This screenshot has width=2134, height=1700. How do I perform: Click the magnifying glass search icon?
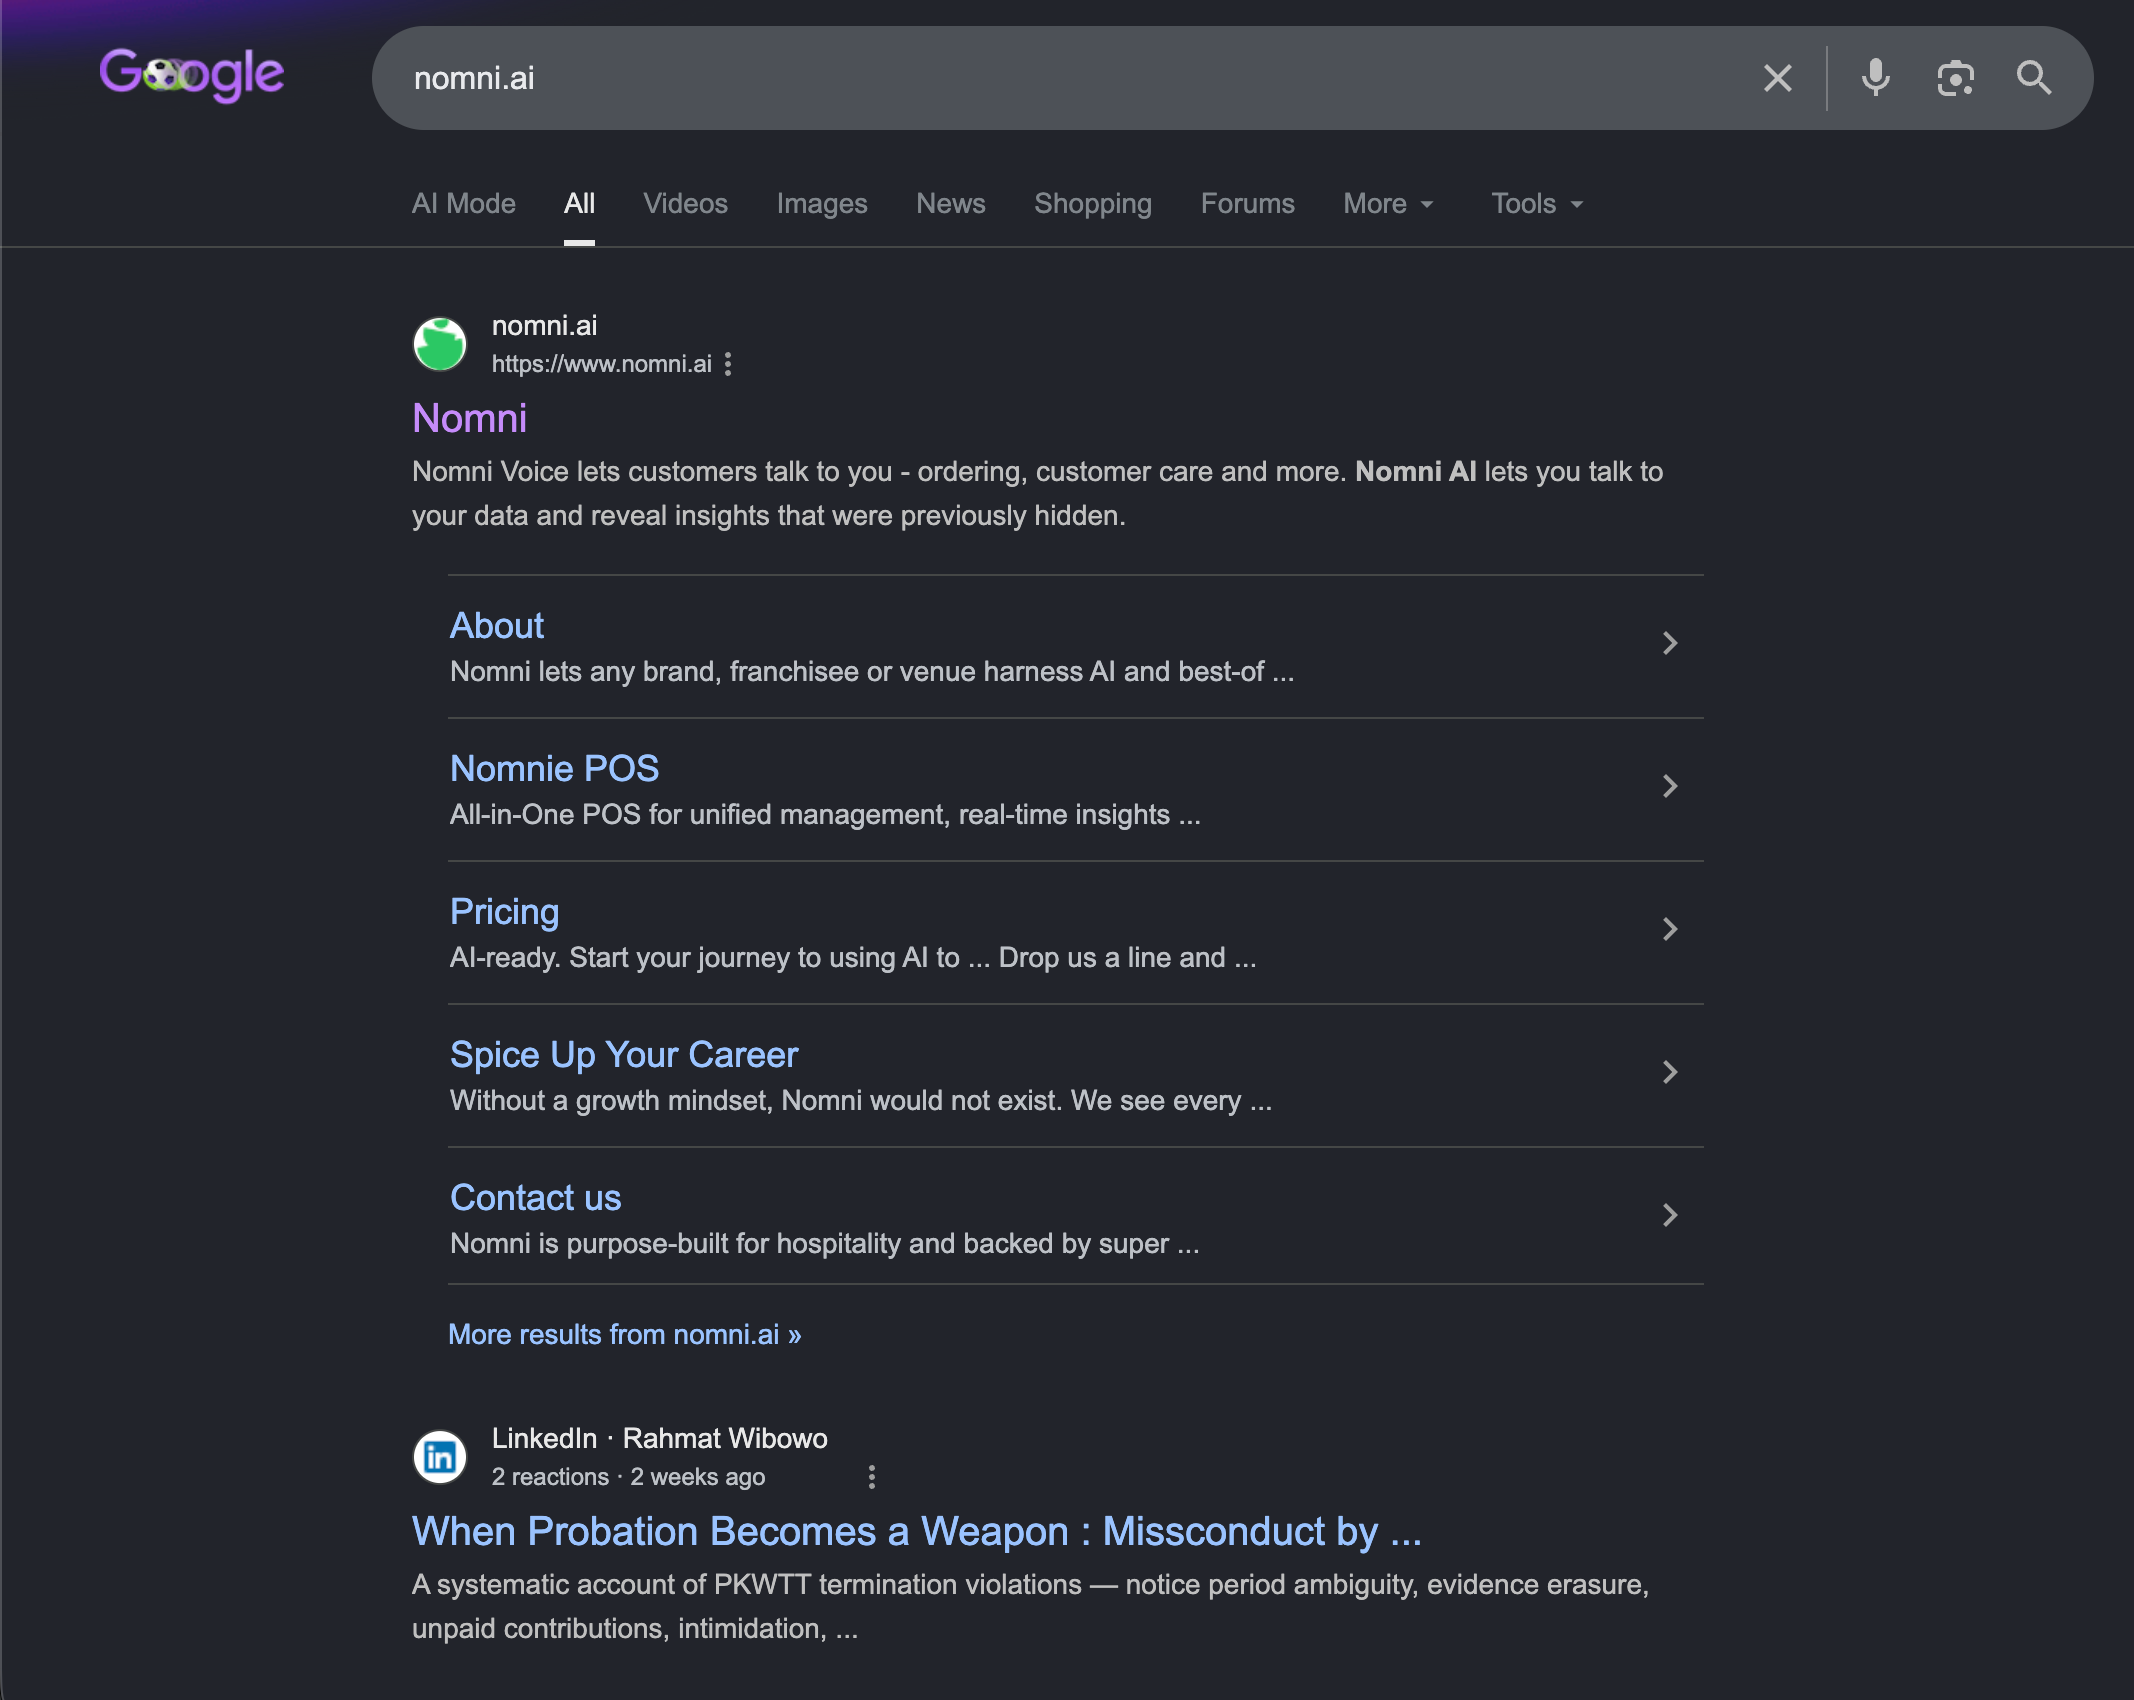point(2033,78)
